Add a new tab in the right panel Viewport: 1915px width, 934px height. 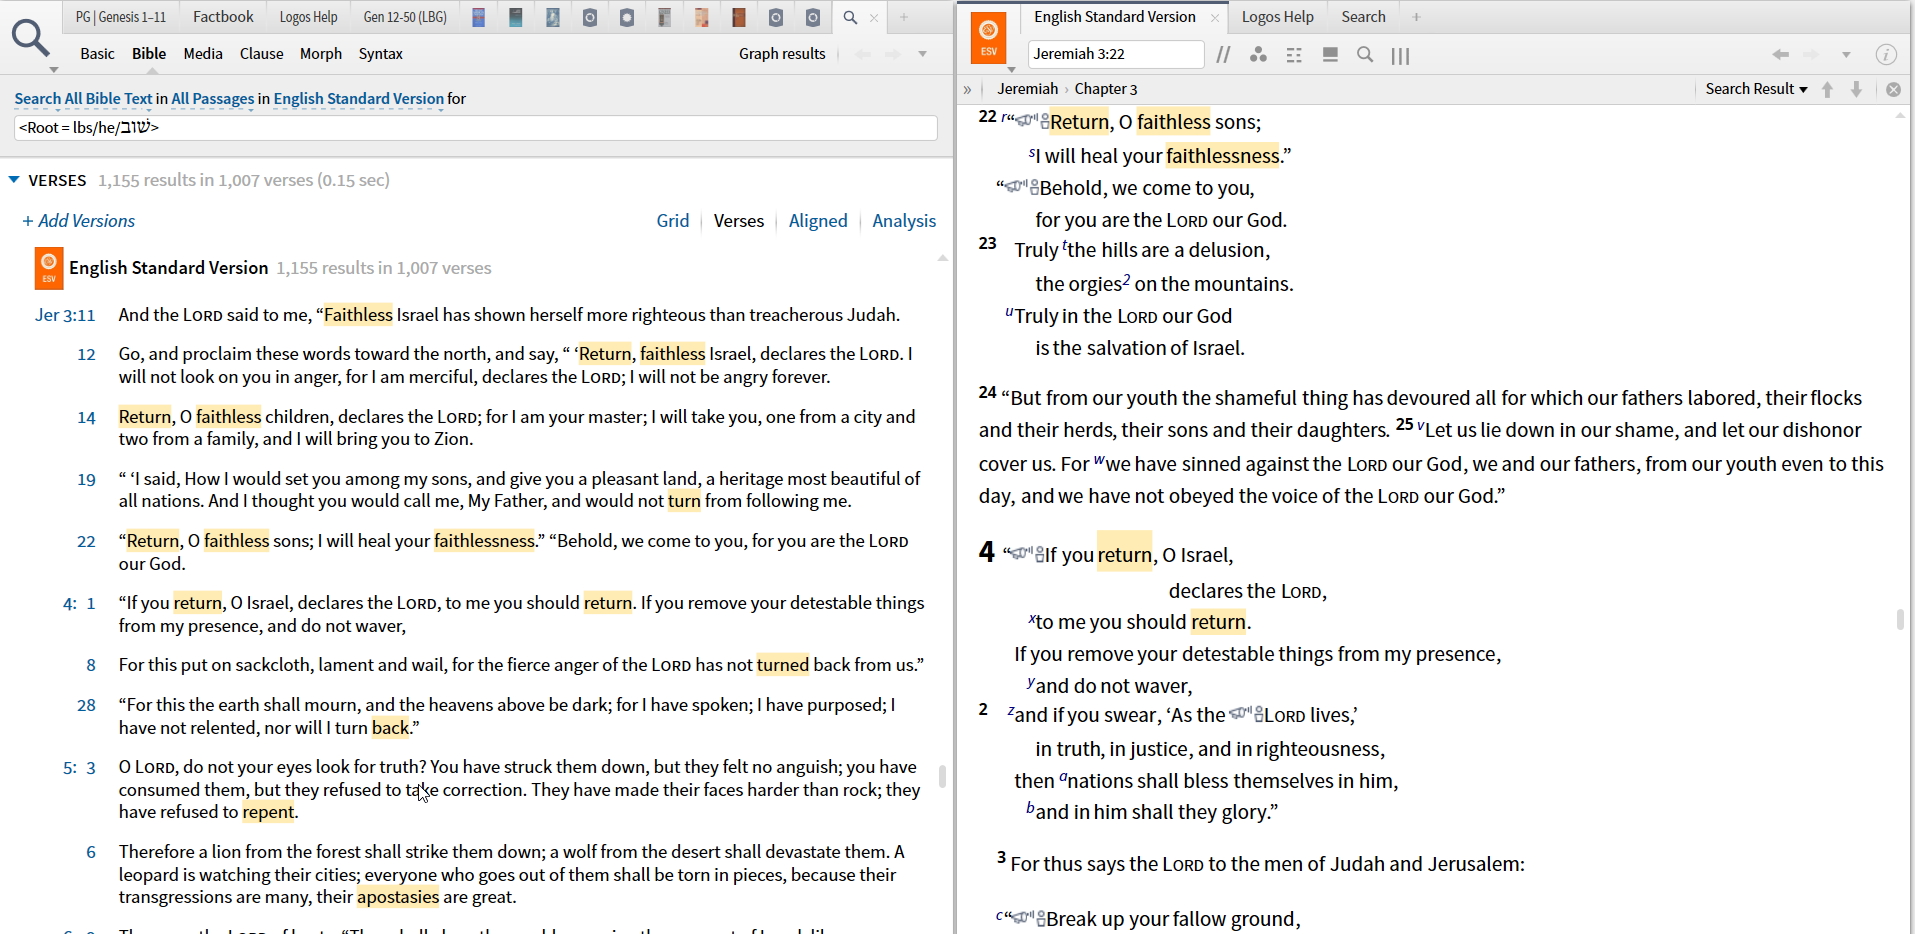tap(1416, 17)
